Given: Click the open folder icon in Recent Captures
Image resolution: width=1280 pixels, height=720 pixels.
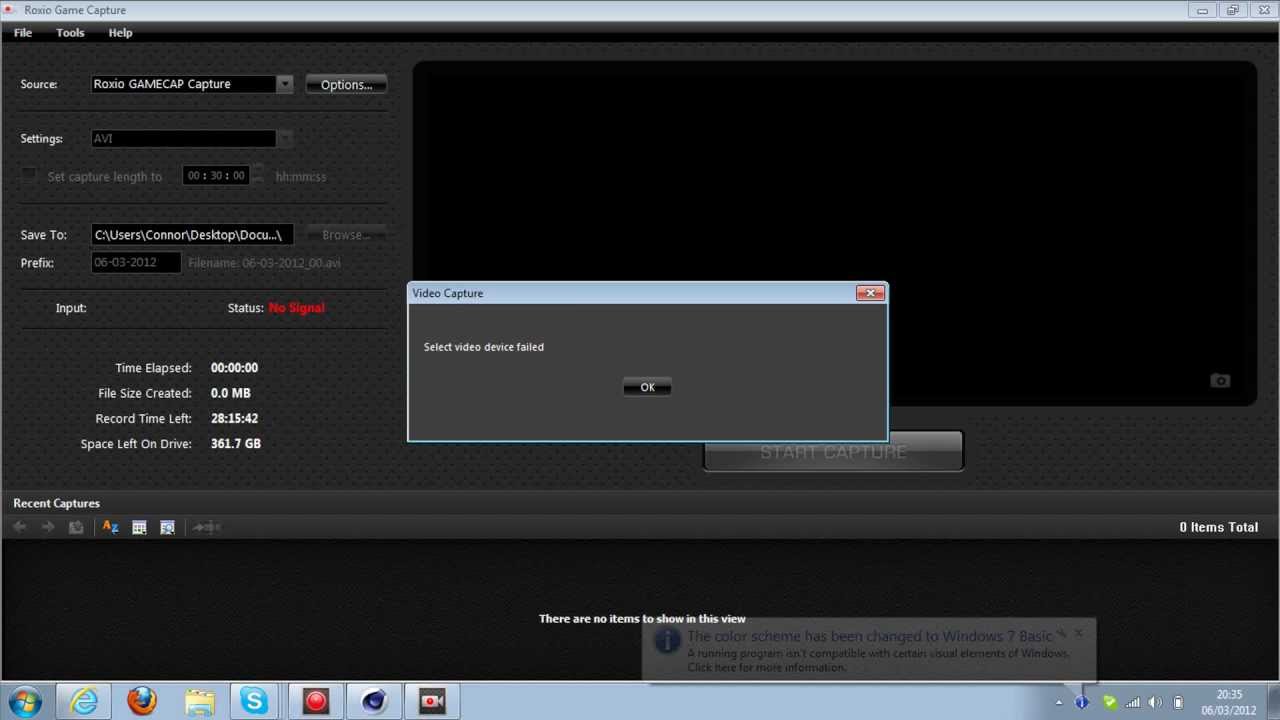Looking at the screenshot, I should click(76, 527).
